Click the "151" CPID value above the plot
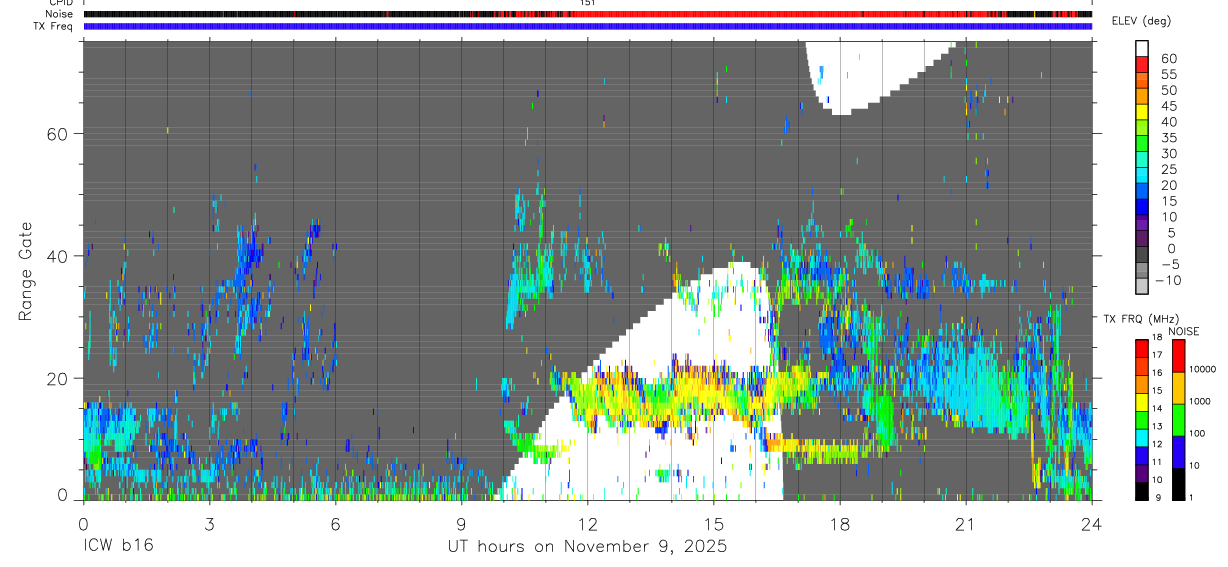The image size is (1228, 567). pyautogui.click(x=587, y=3)
